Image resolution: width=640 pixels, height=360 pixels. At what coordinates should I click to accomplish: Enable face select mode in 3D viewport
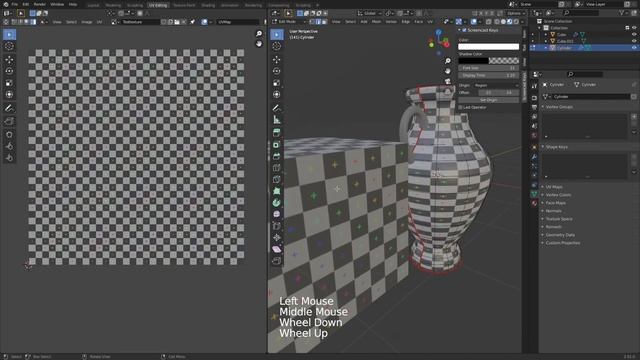tap(324, 22)
